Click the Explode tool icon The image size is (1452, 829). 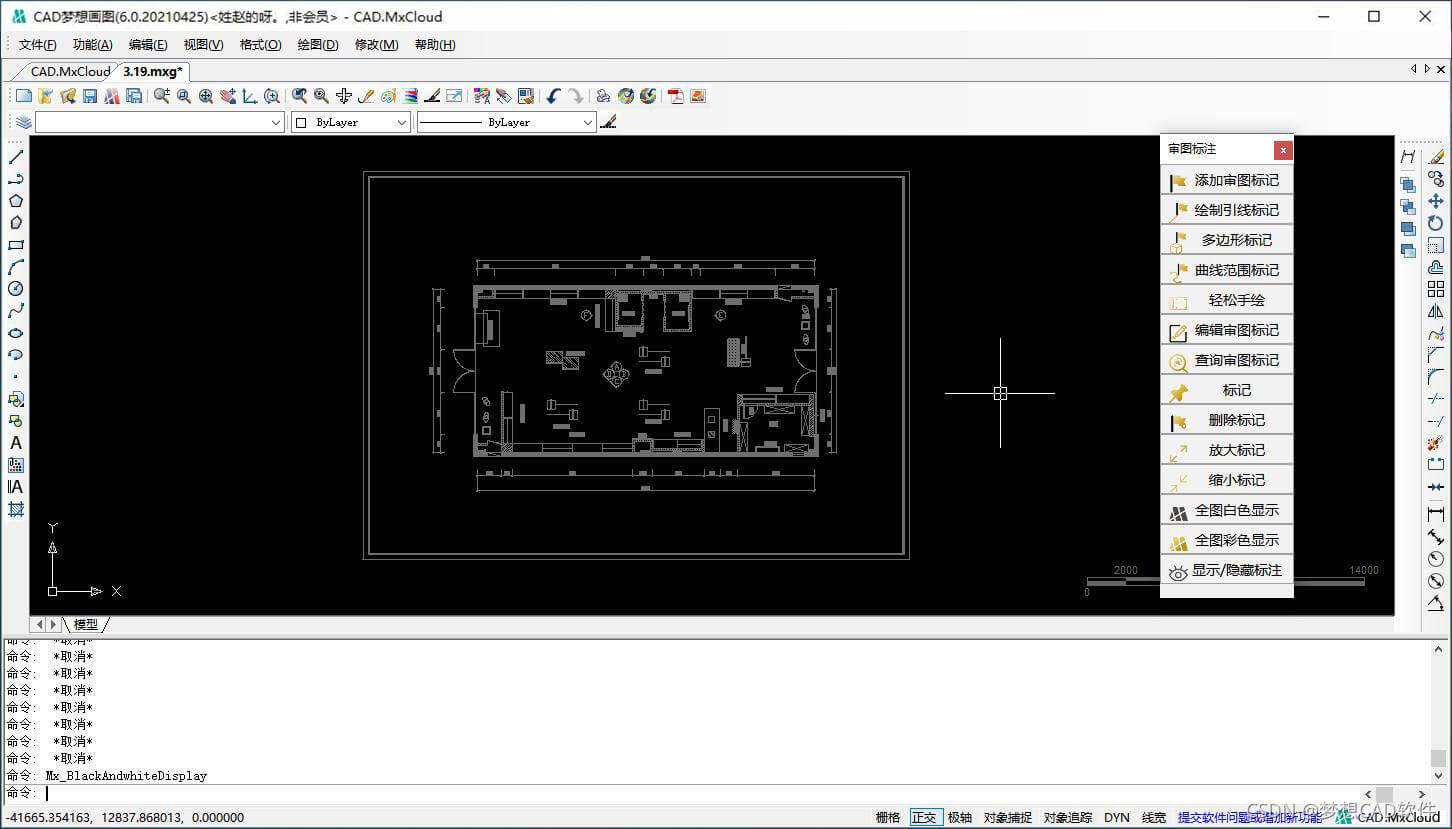1436,443
